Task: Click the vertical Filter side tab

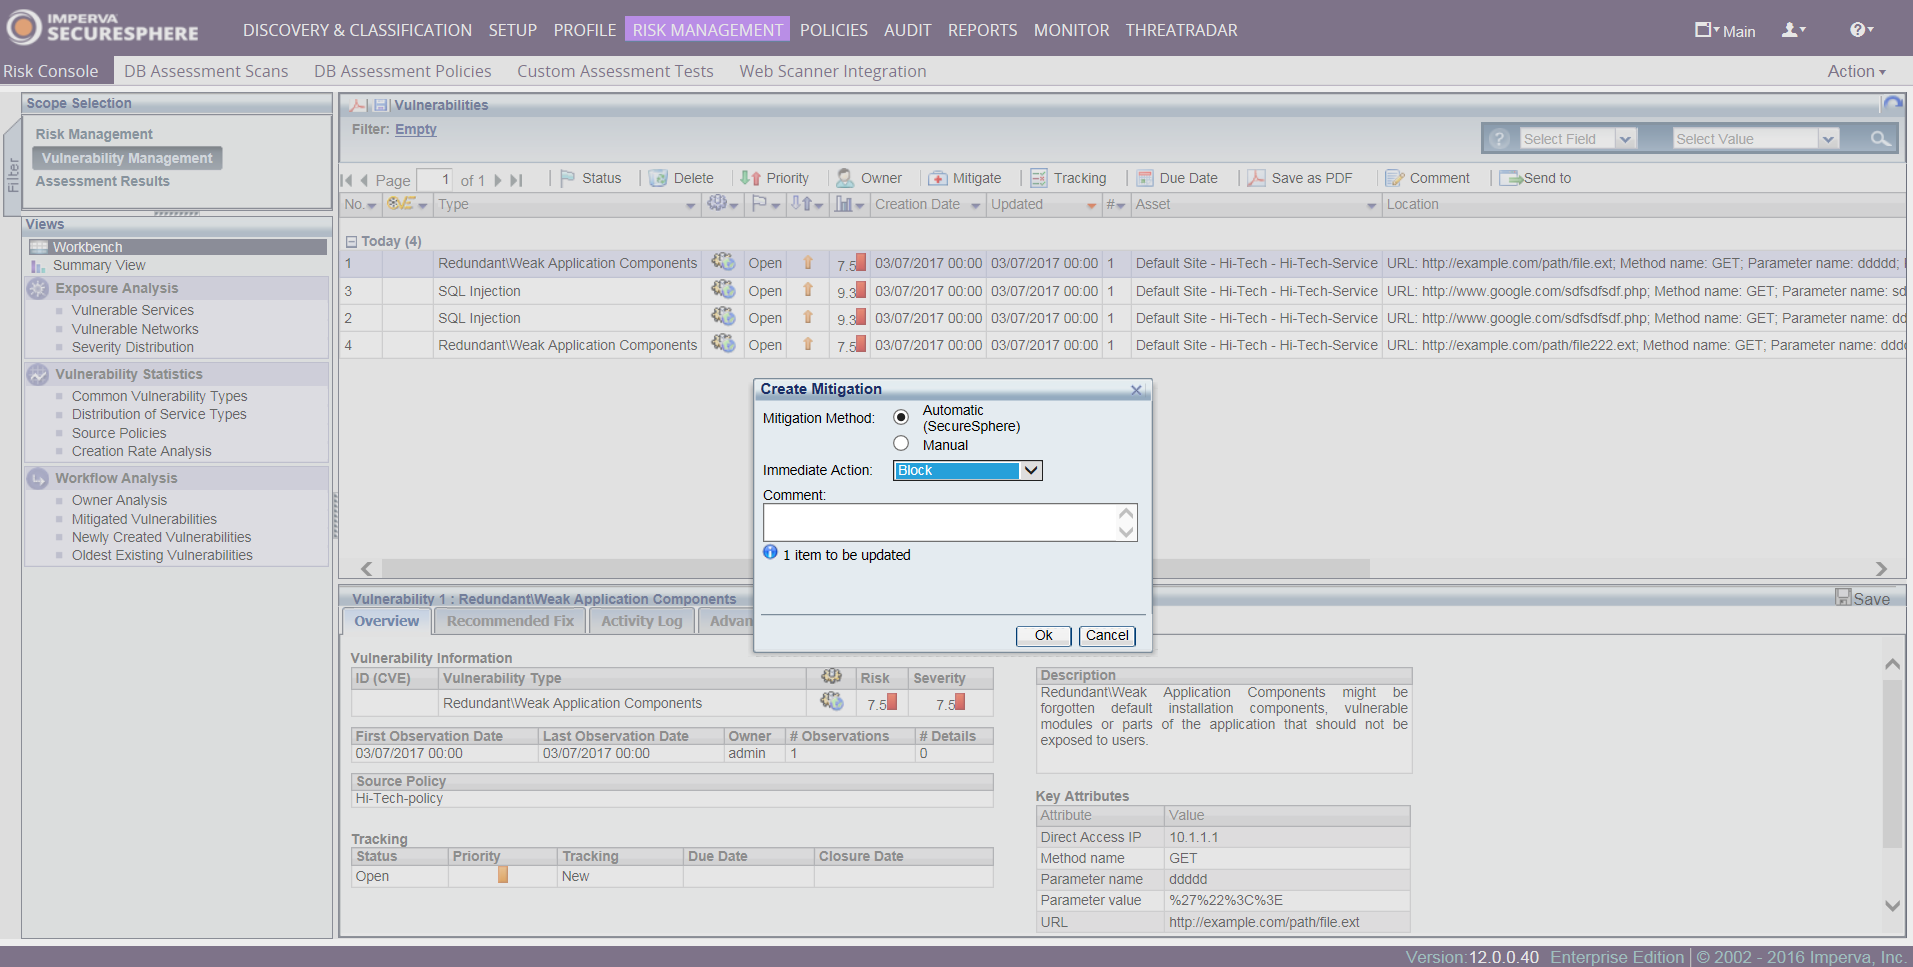Action: click(13, 173)
